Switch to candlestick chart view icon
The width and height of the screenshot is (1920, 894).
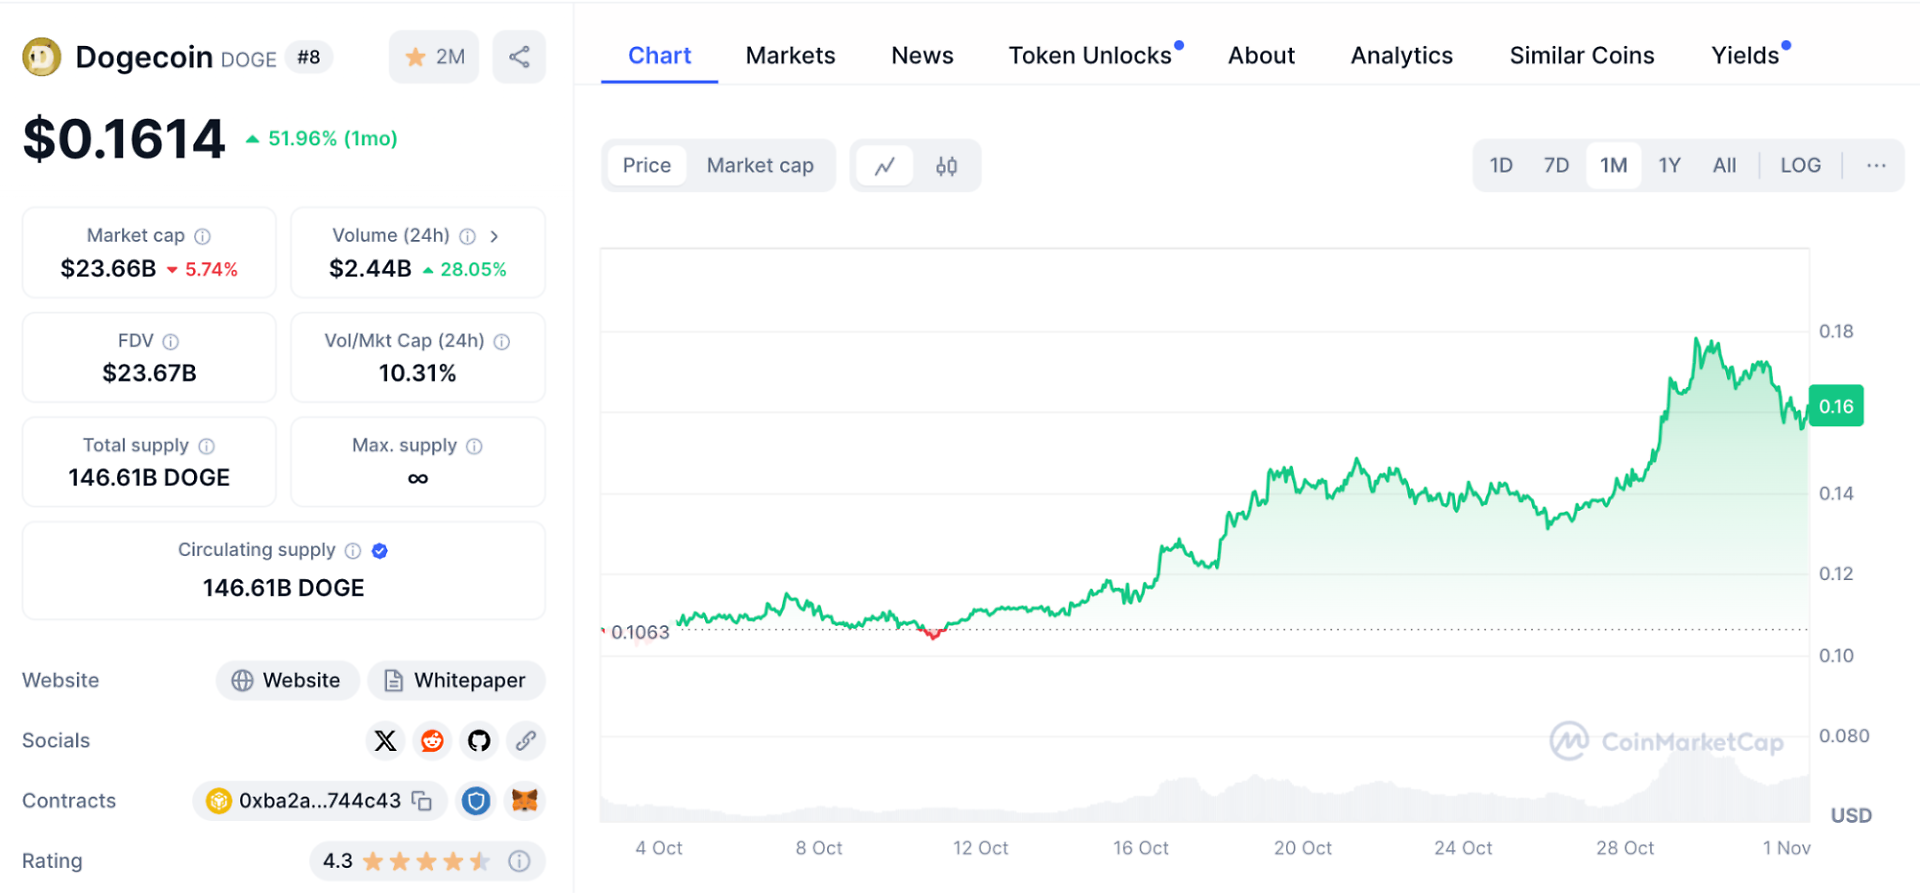[946, 166]
